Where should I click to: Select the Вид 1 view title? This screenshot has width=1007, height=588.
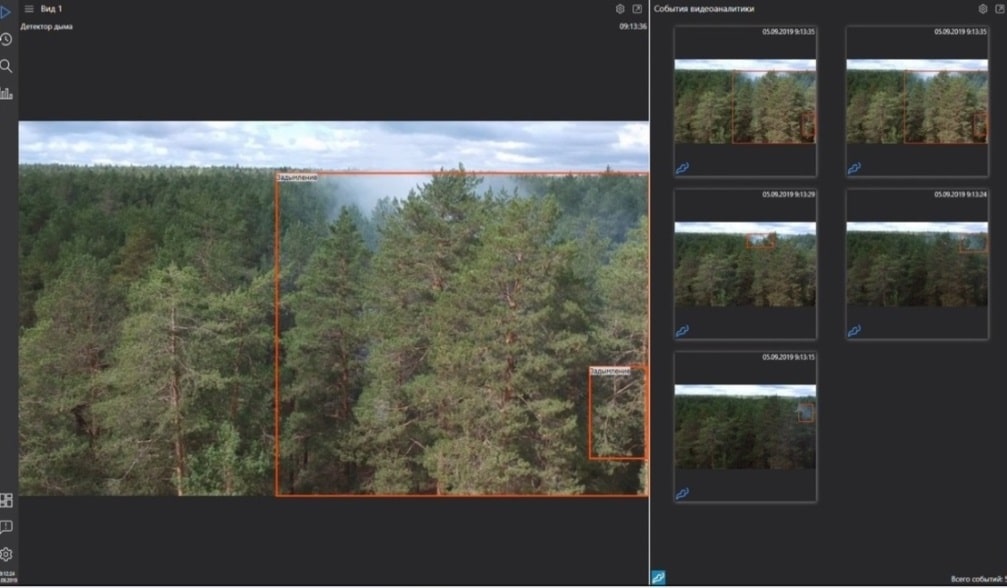coord(52,9)
